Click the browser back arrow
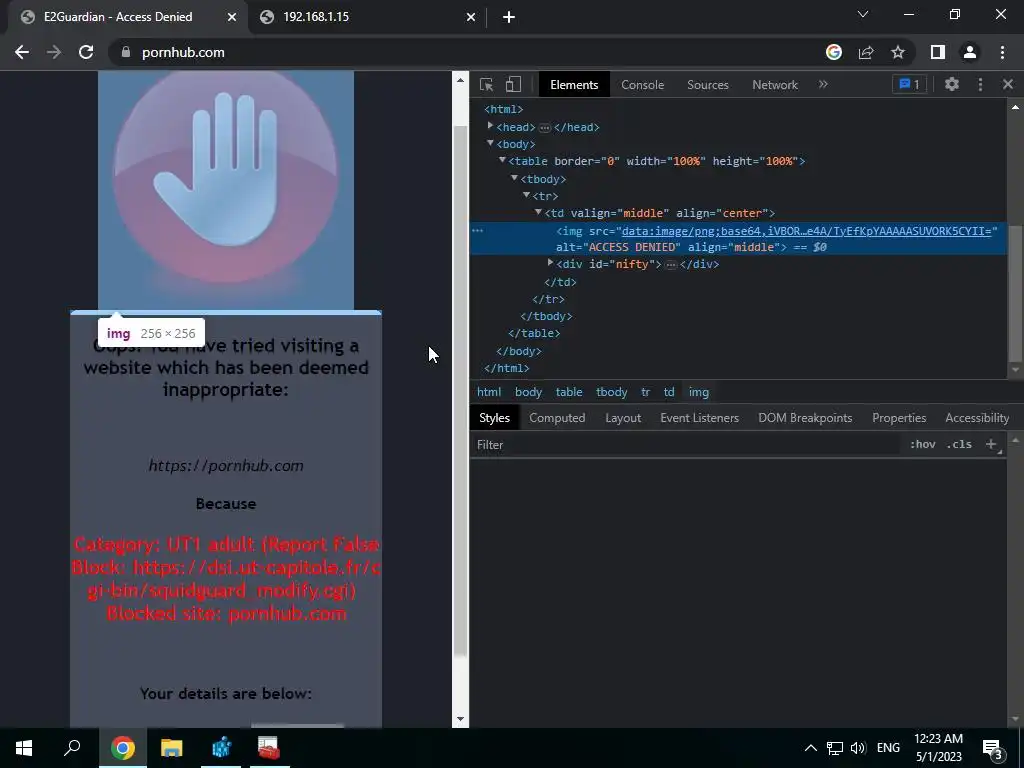1024x768 pixels. point(22,52)
